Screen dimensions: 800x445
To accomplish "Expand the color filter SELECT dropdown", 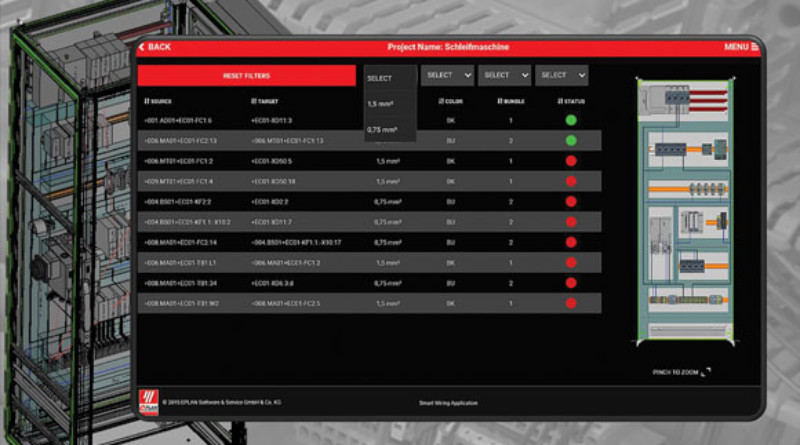I will 447,75.
